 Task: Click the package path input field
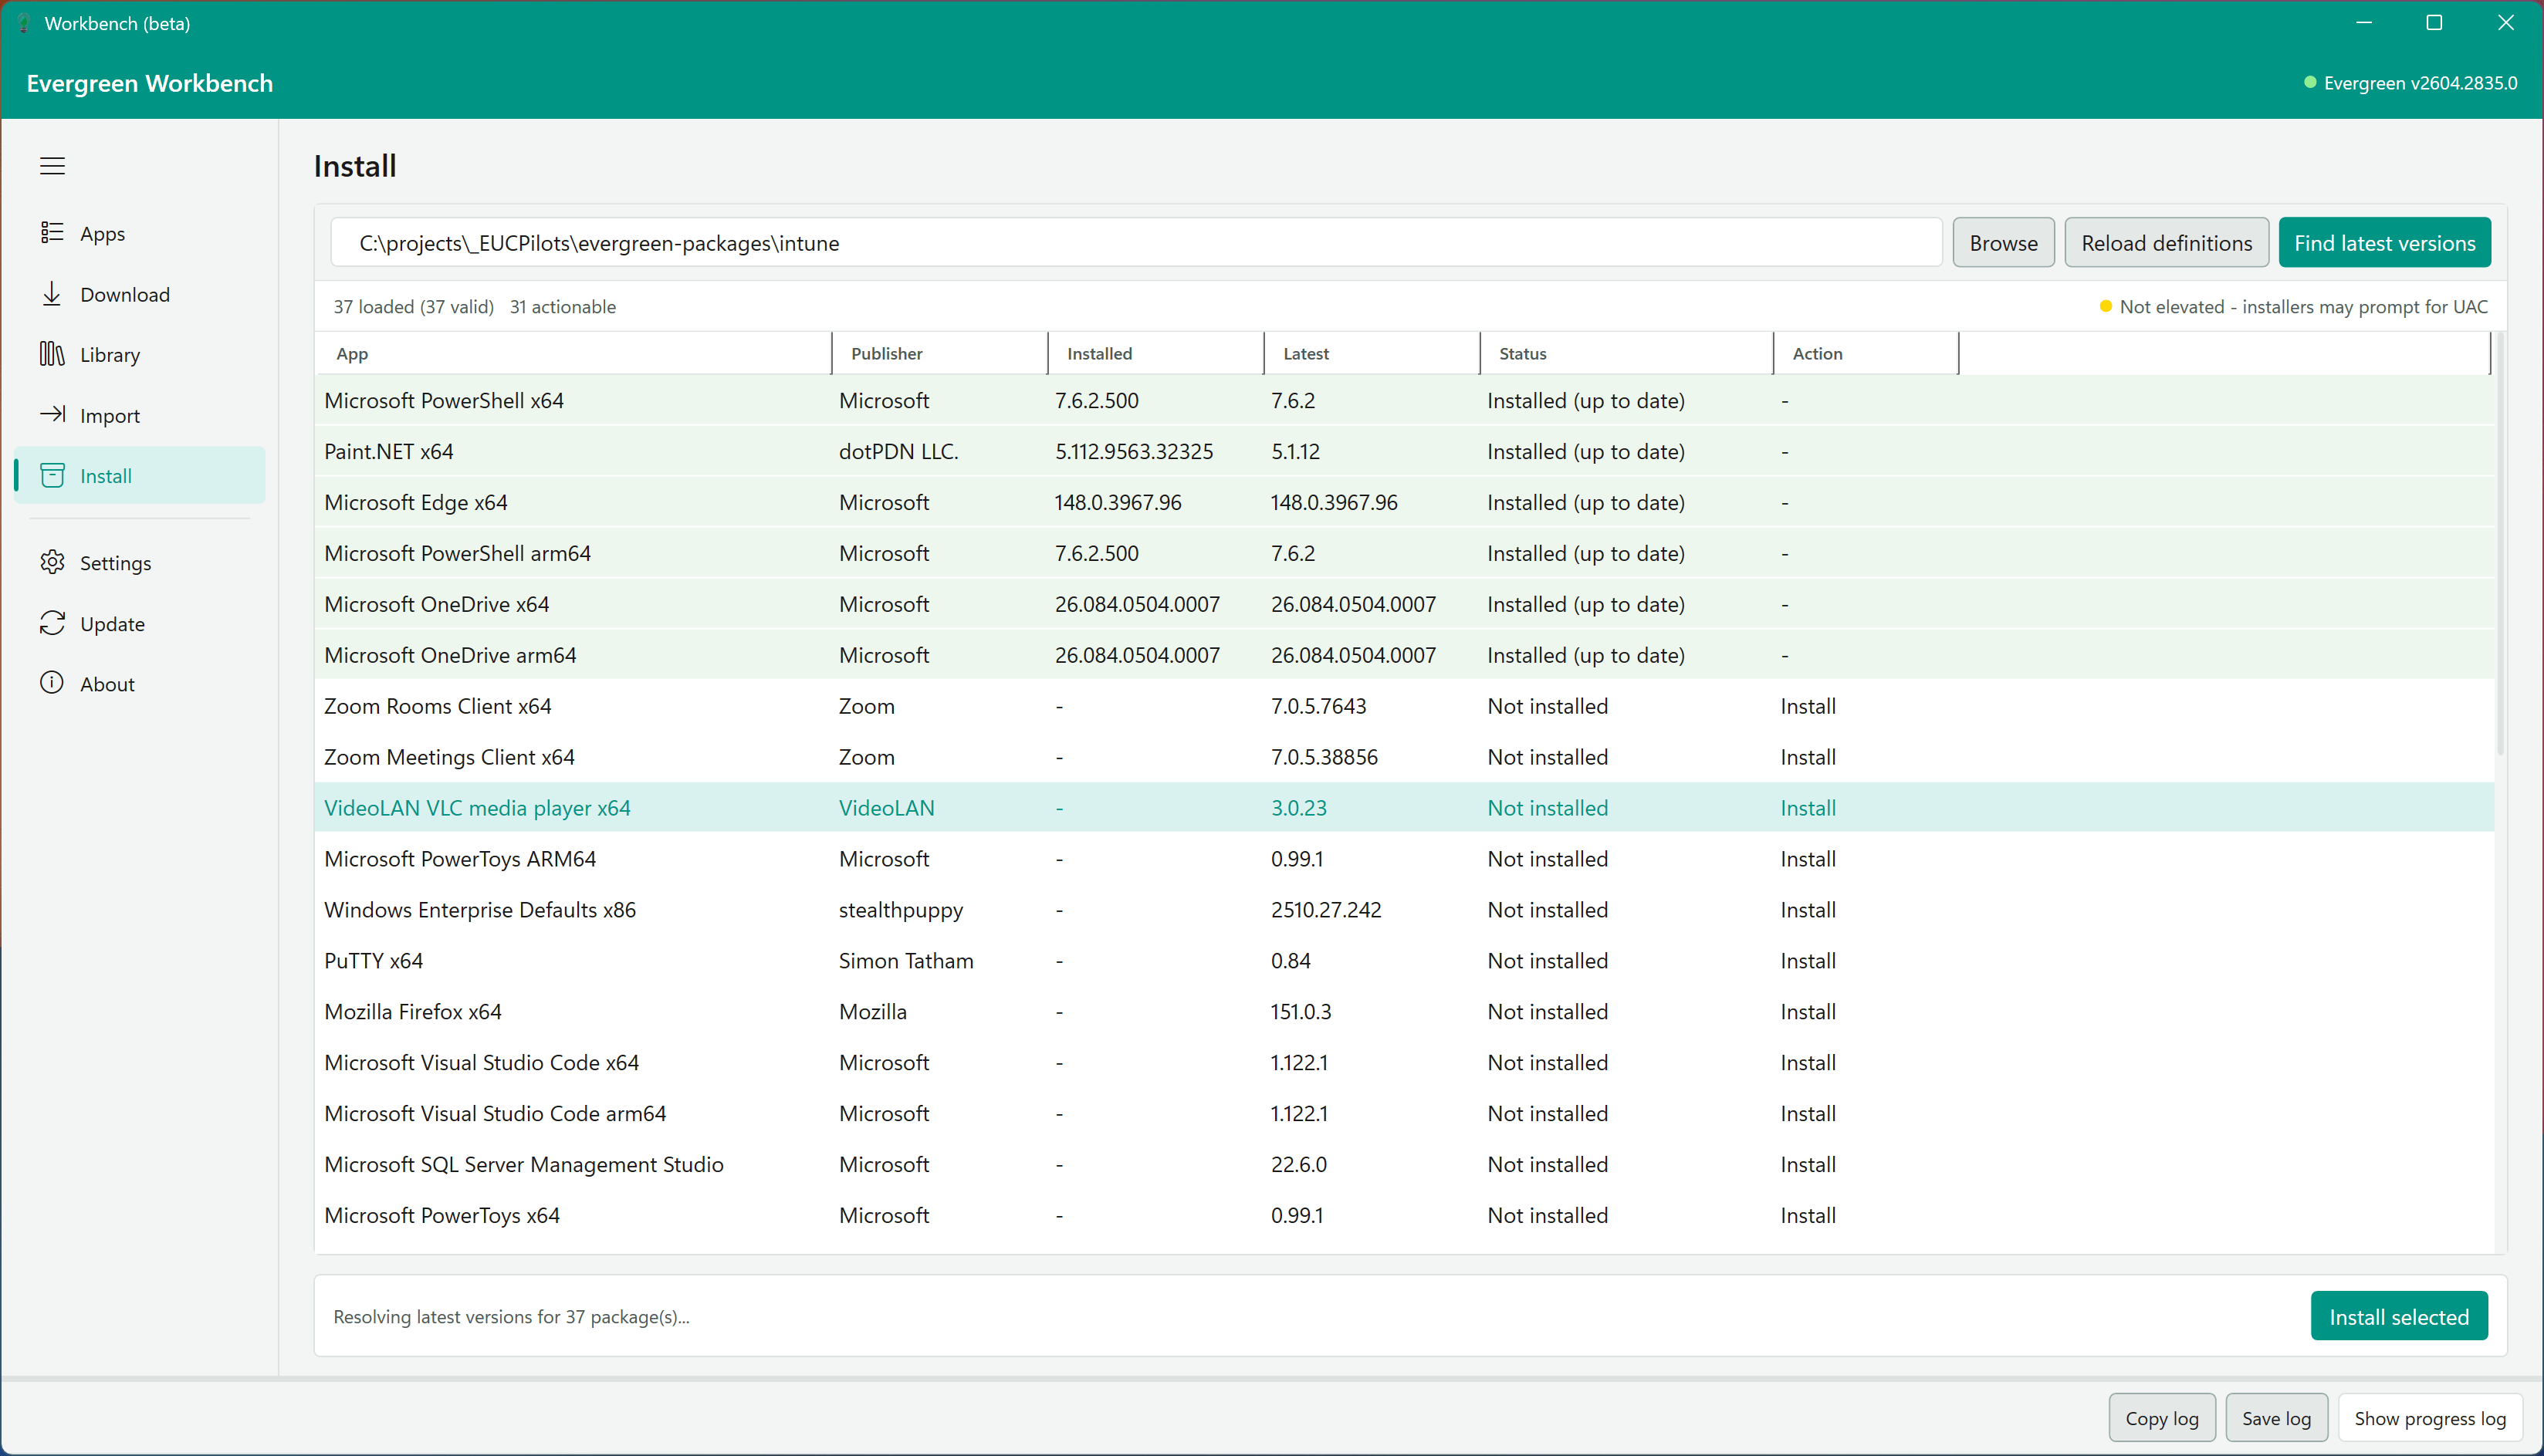coord(1136,243)
